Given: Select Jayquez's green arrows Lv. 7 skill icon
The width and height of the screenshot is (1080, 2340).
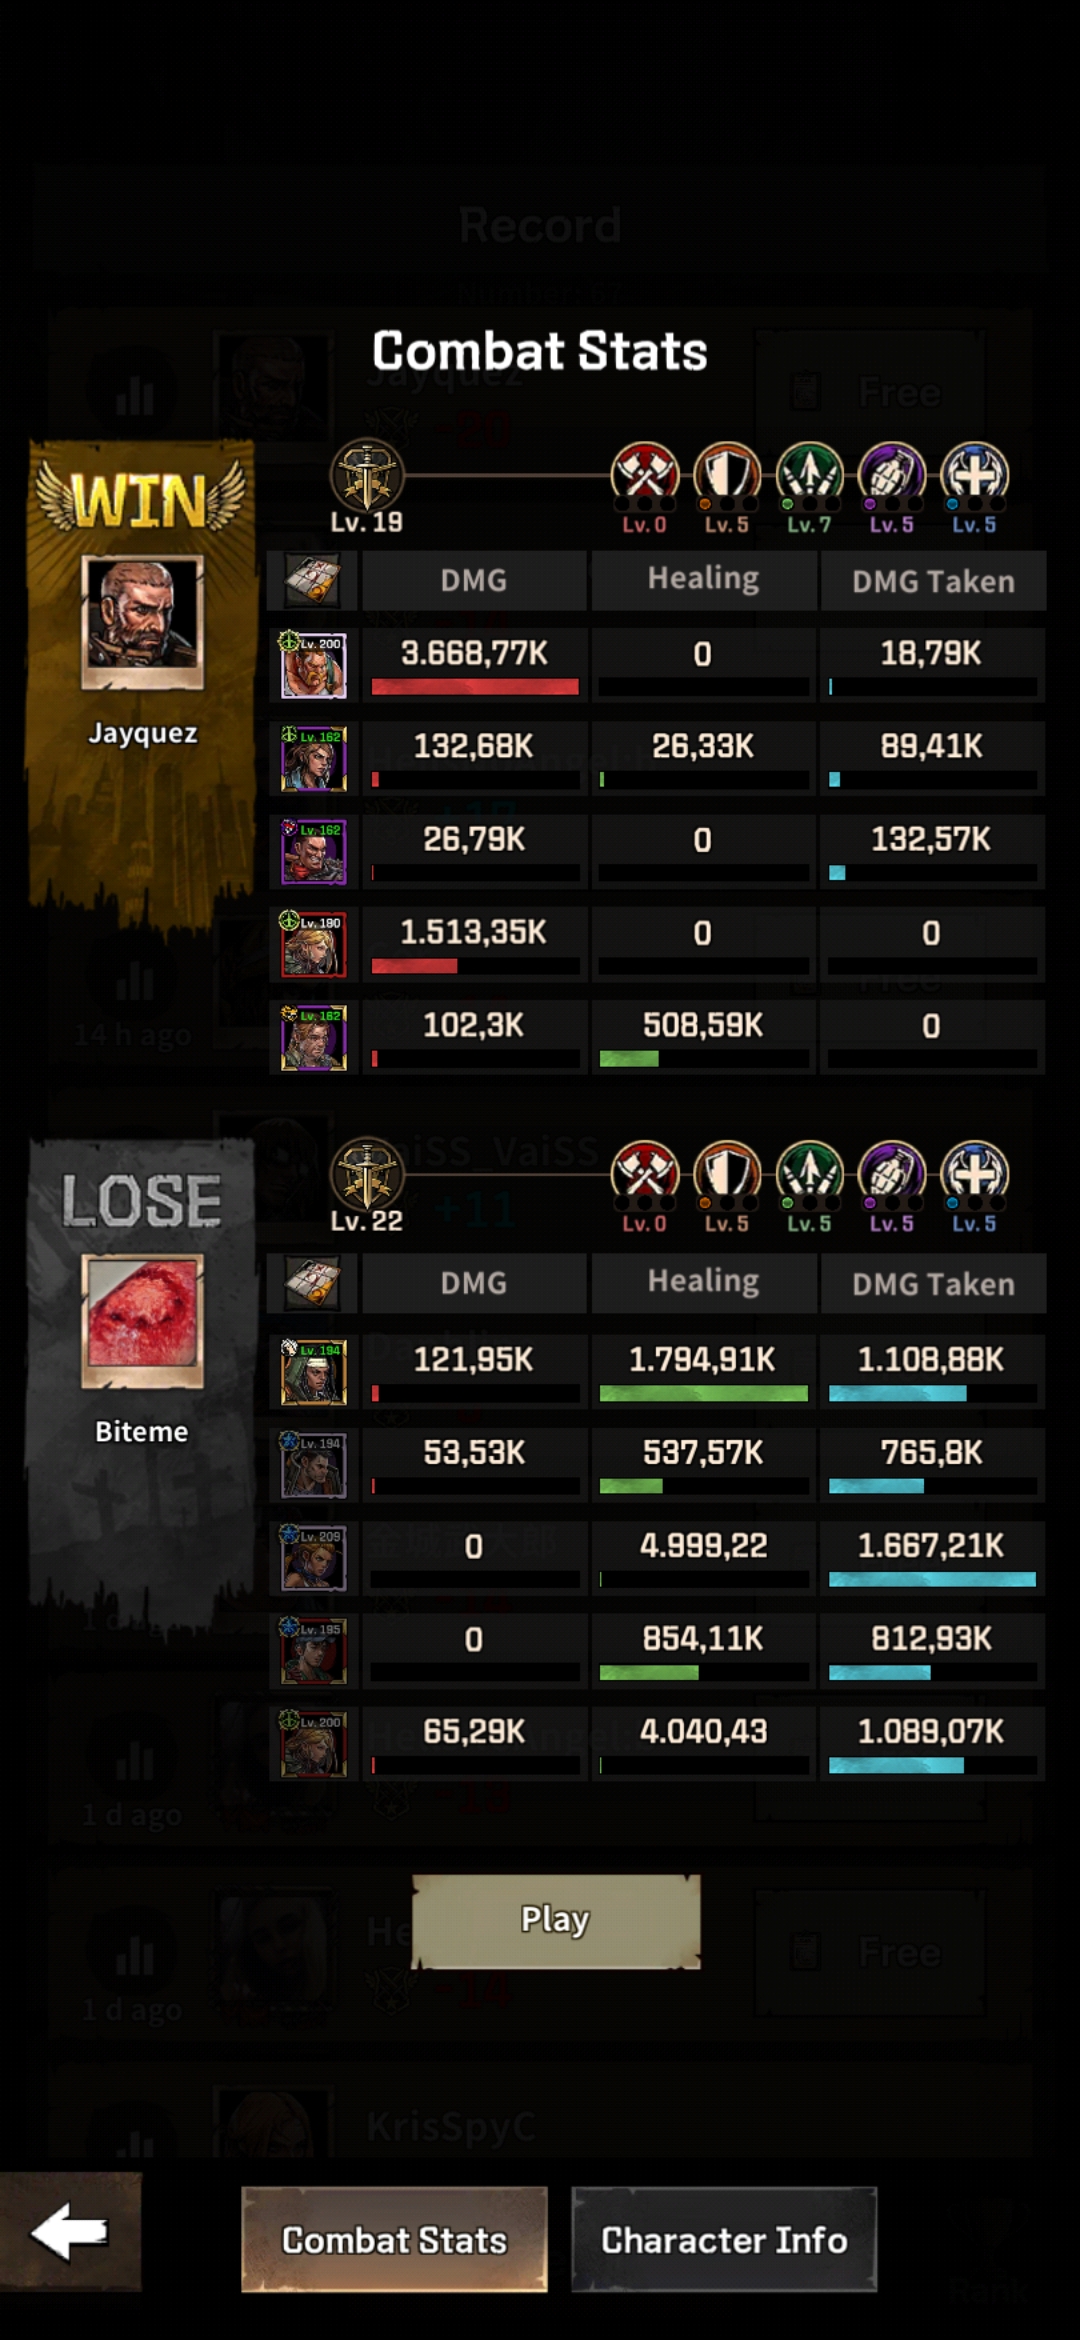Looking at the screenshot, I should (810, 474).
